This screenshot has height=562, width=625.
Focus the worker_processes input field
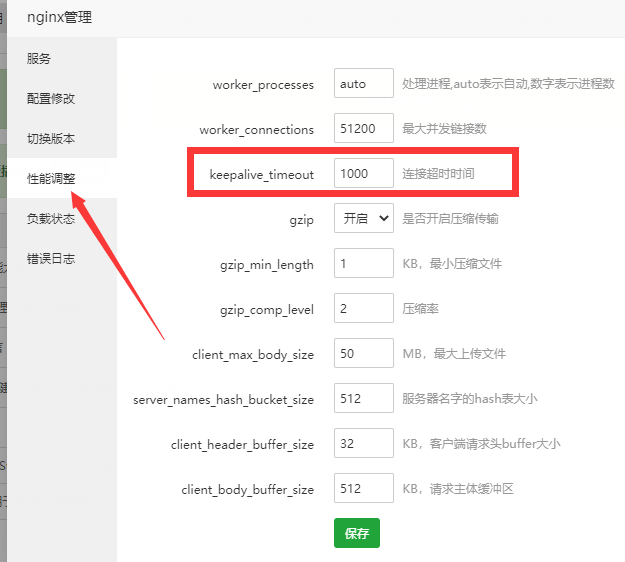point(364,84)
